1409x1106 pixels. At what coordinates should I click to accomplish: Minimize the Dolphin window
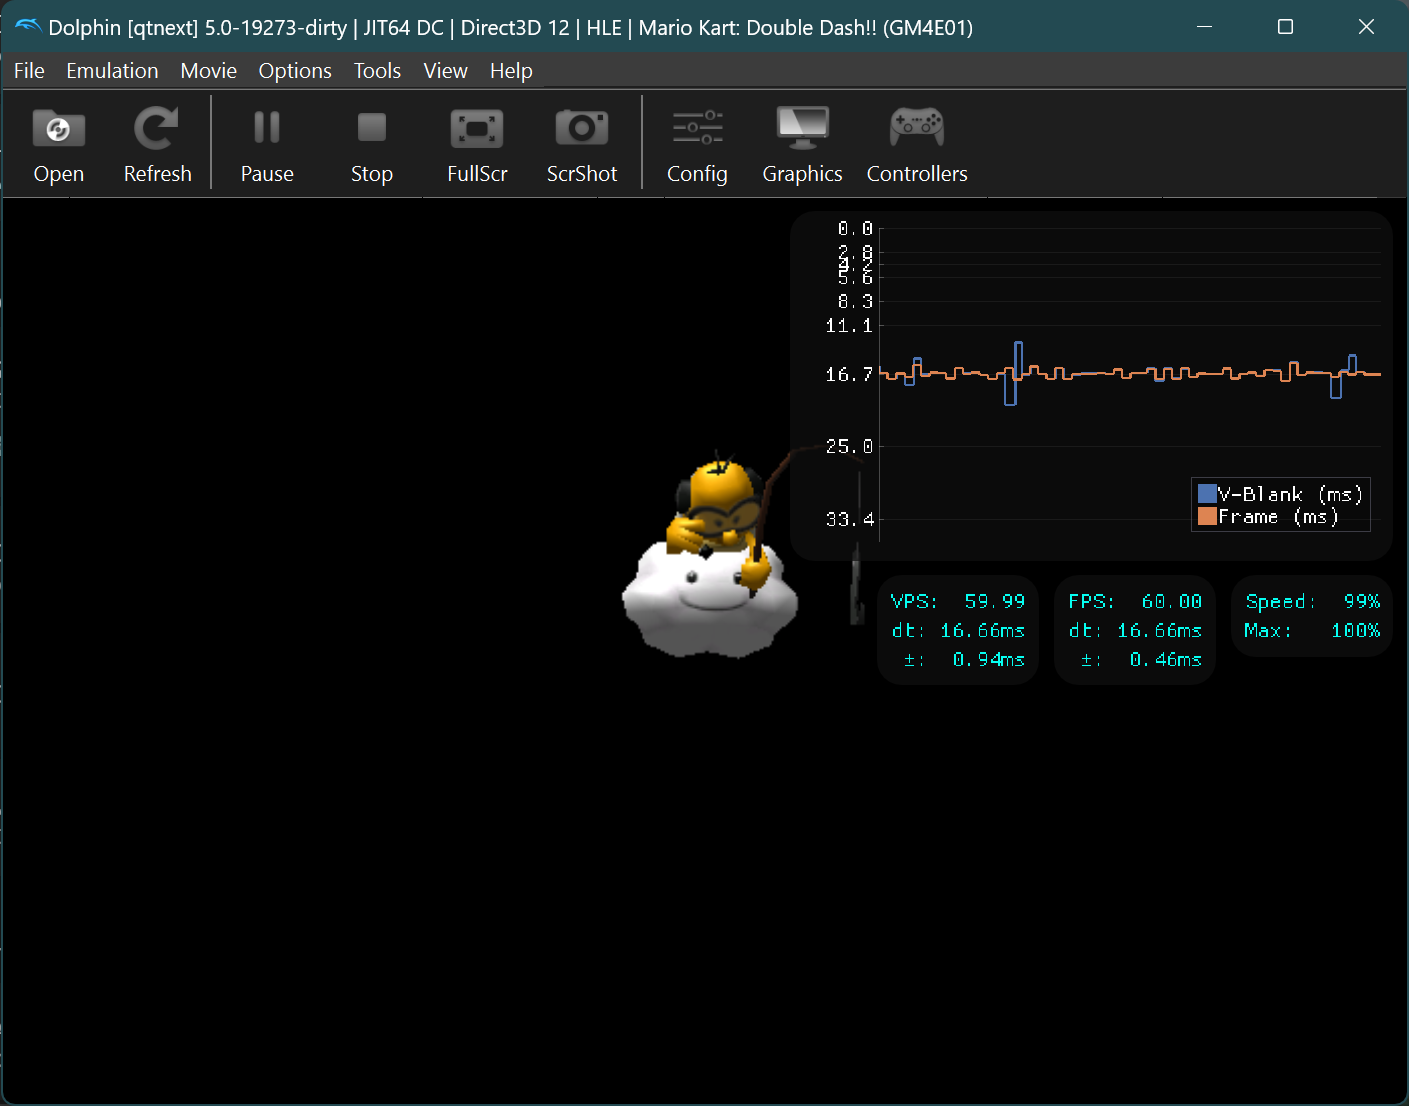tap(1204, 27)
